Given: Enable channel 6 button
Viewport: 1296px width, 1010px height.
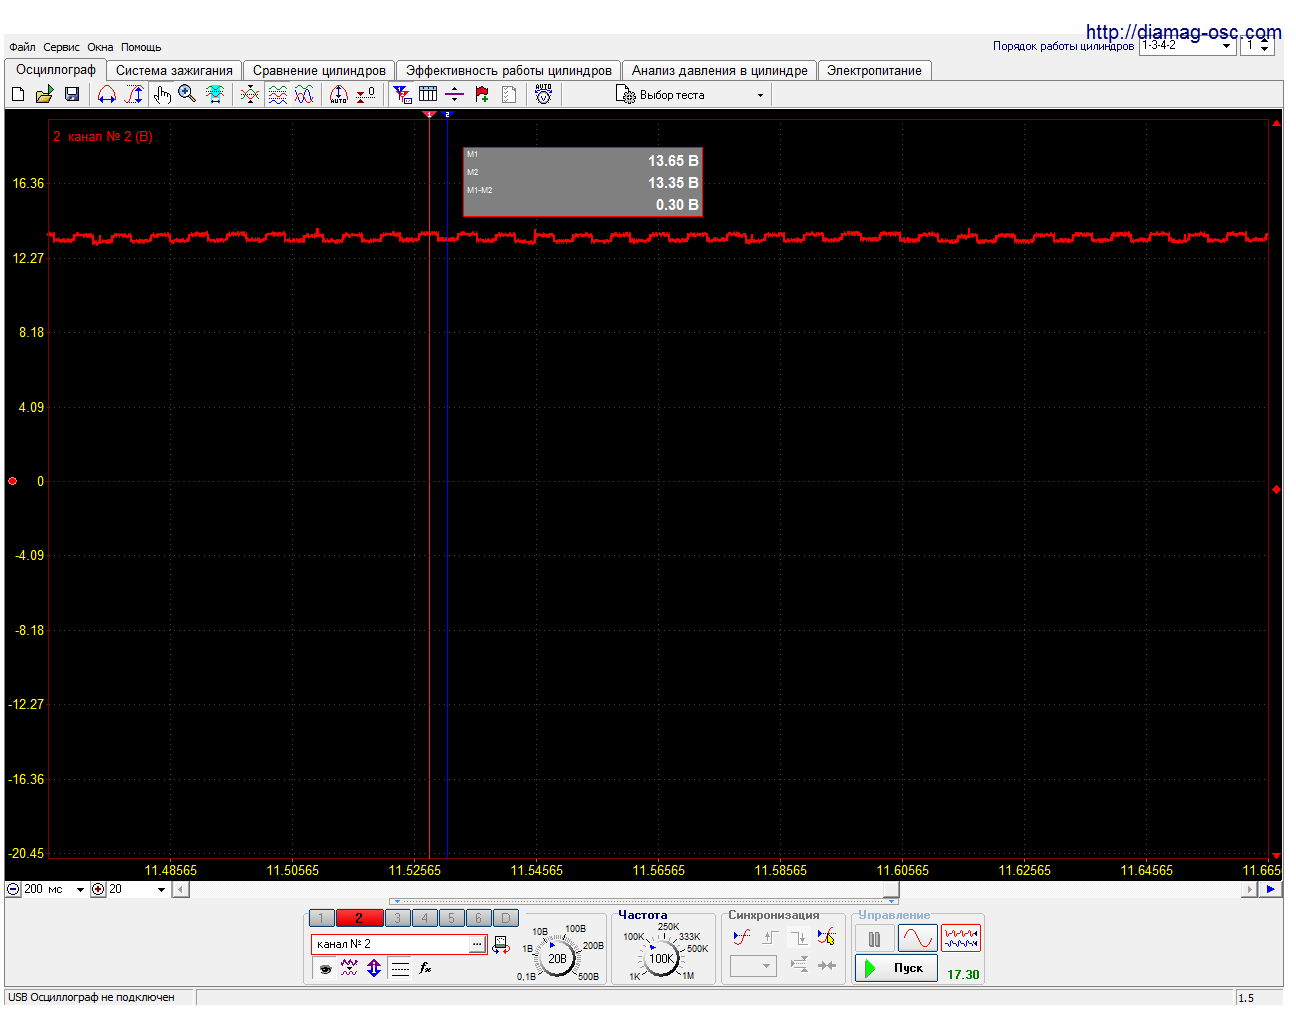Looking at the screenshot, I should (478, 918).
